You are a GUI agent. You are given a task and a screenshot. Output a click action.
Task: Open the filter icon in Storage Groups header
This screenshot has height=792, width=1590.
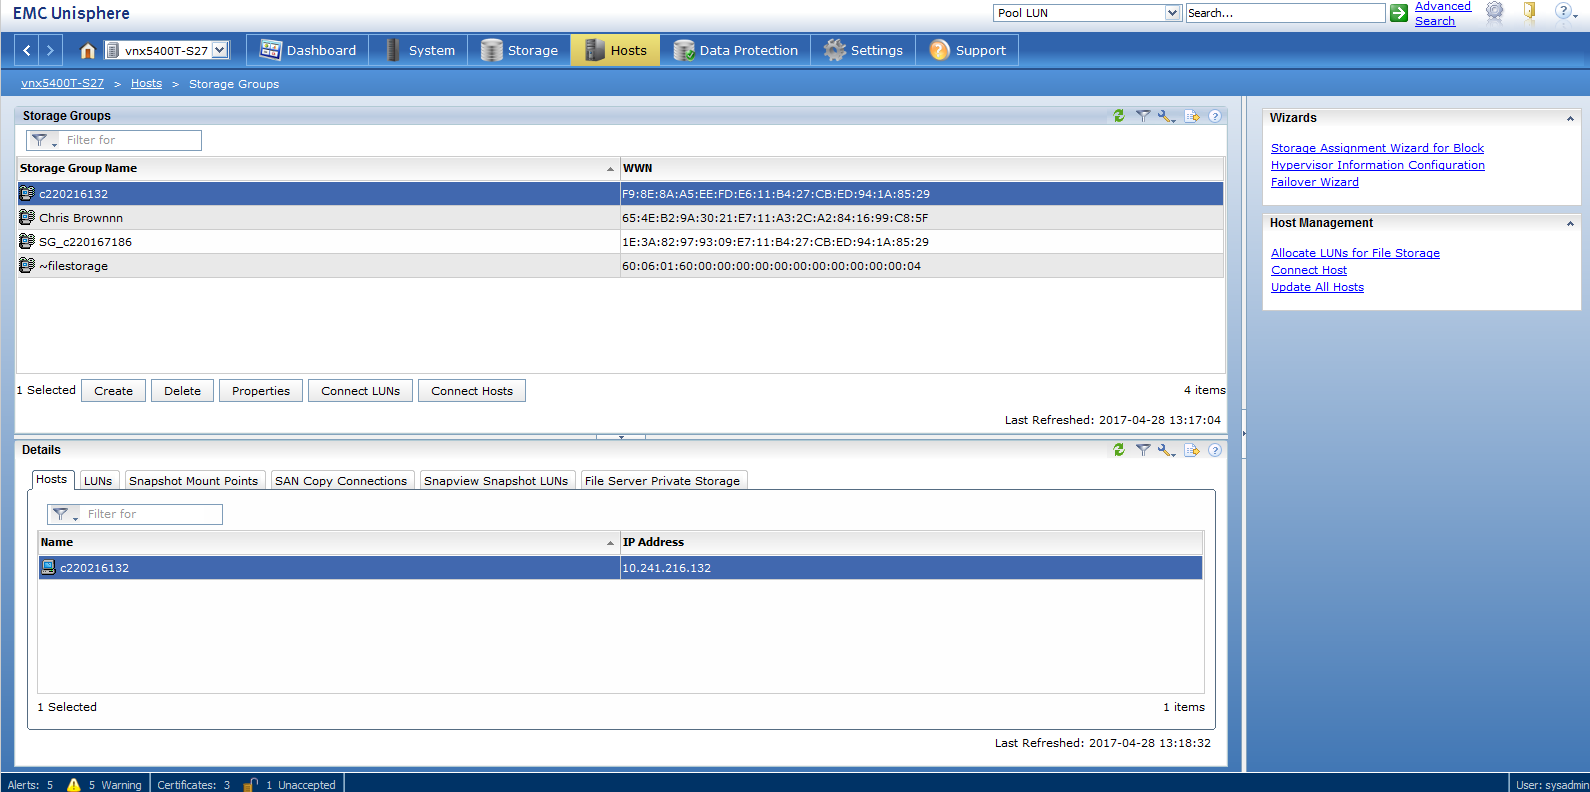coord(1143,116)
